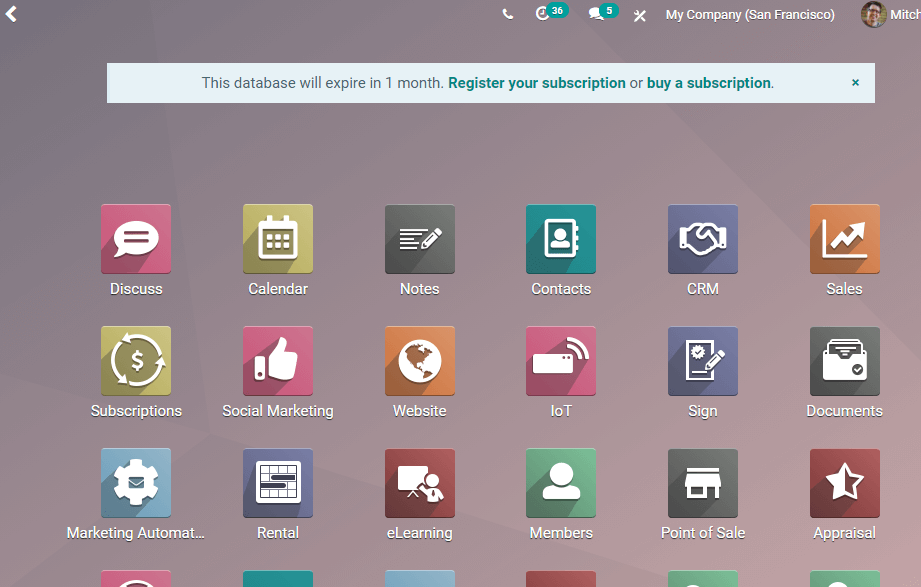921x587 pixels.
Task: Open activities clock icon with 36 badge
Action: 550,12
